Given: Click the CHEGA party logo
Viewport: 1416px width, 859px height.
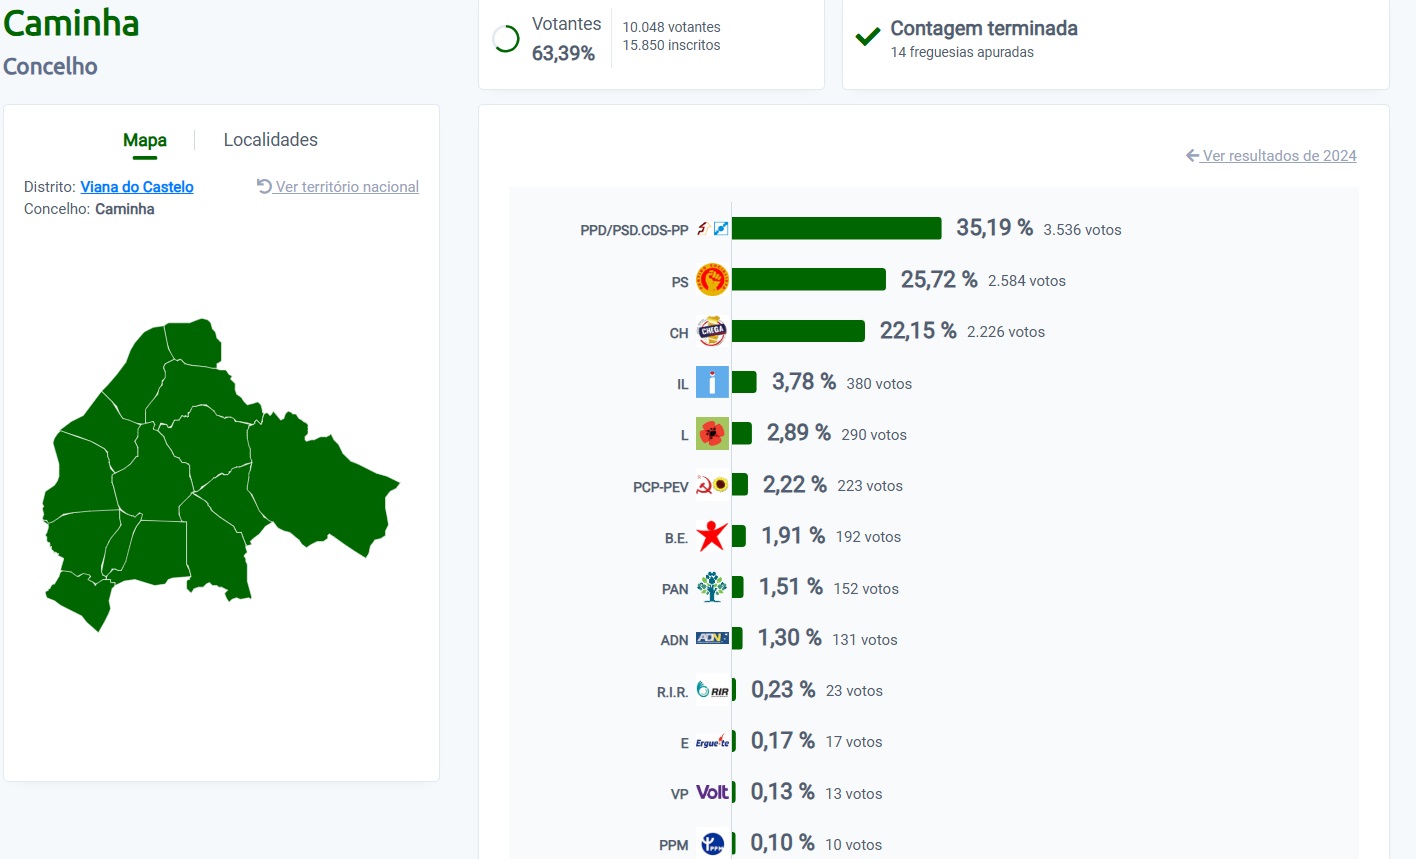Looking at the screenshot, I should 712,331.
